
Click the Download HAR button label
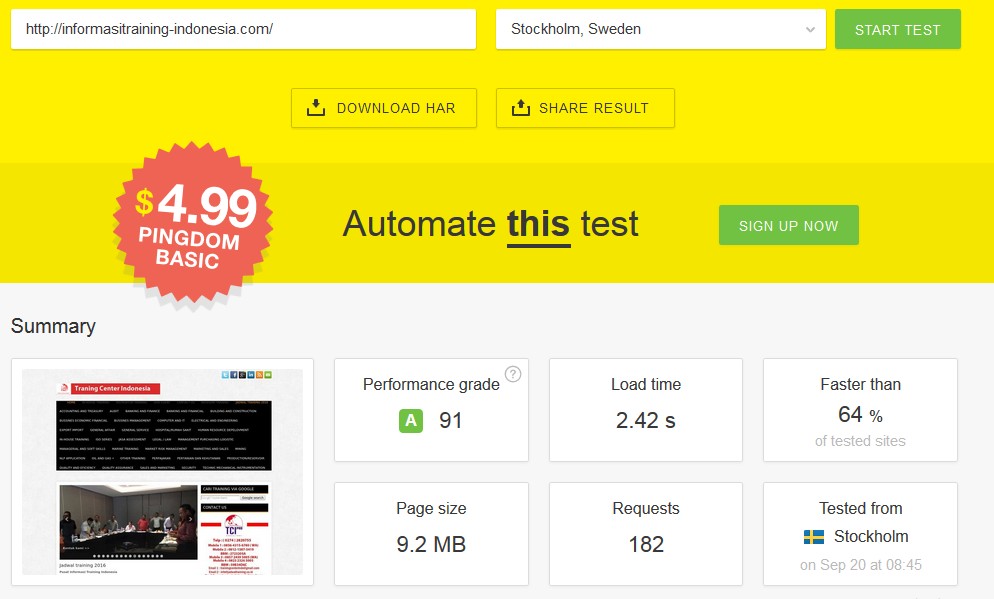(396, 108)
